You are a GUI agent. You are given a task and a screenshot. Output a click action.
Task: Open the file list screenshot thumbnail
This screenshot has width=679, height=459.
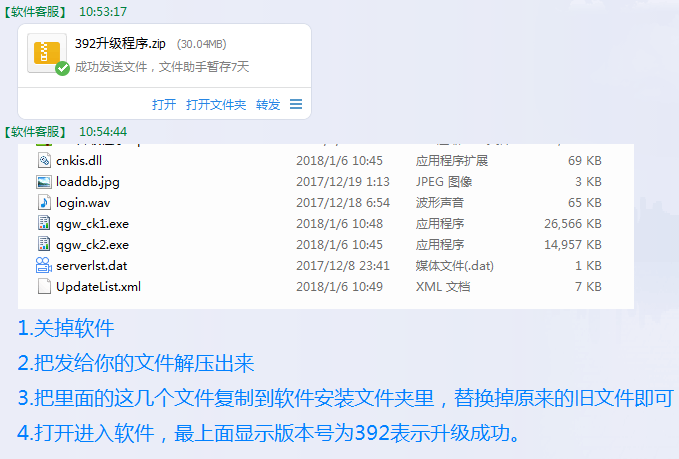325,225
